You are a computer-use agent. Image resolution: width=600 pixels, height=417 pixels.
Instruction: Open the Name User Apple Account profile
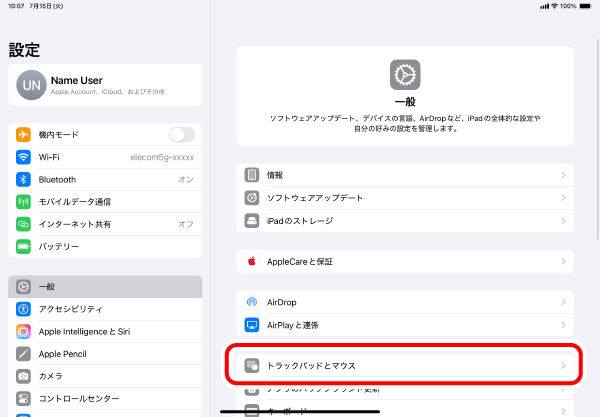pos(104,85)
